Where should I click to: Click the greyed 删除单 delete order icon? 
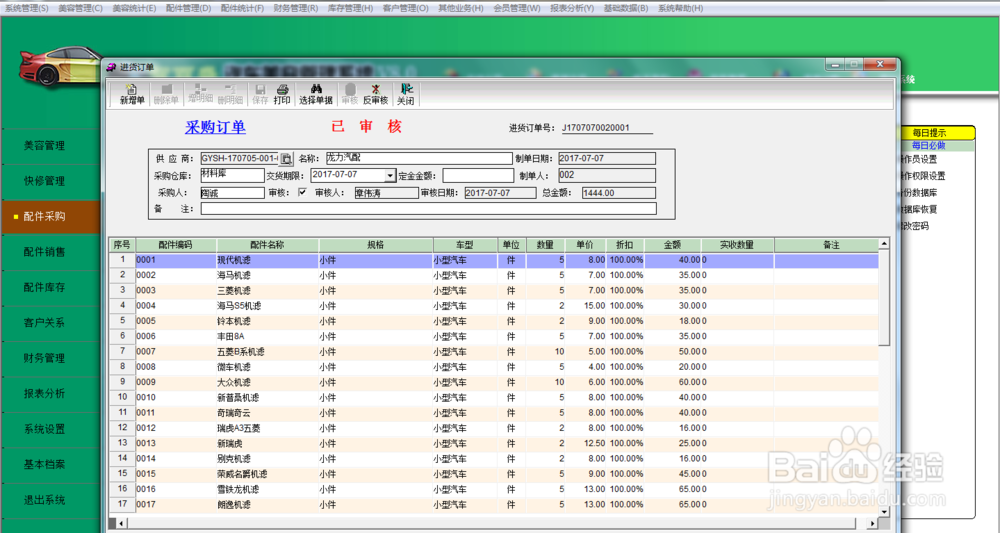[x=166, y=94]
